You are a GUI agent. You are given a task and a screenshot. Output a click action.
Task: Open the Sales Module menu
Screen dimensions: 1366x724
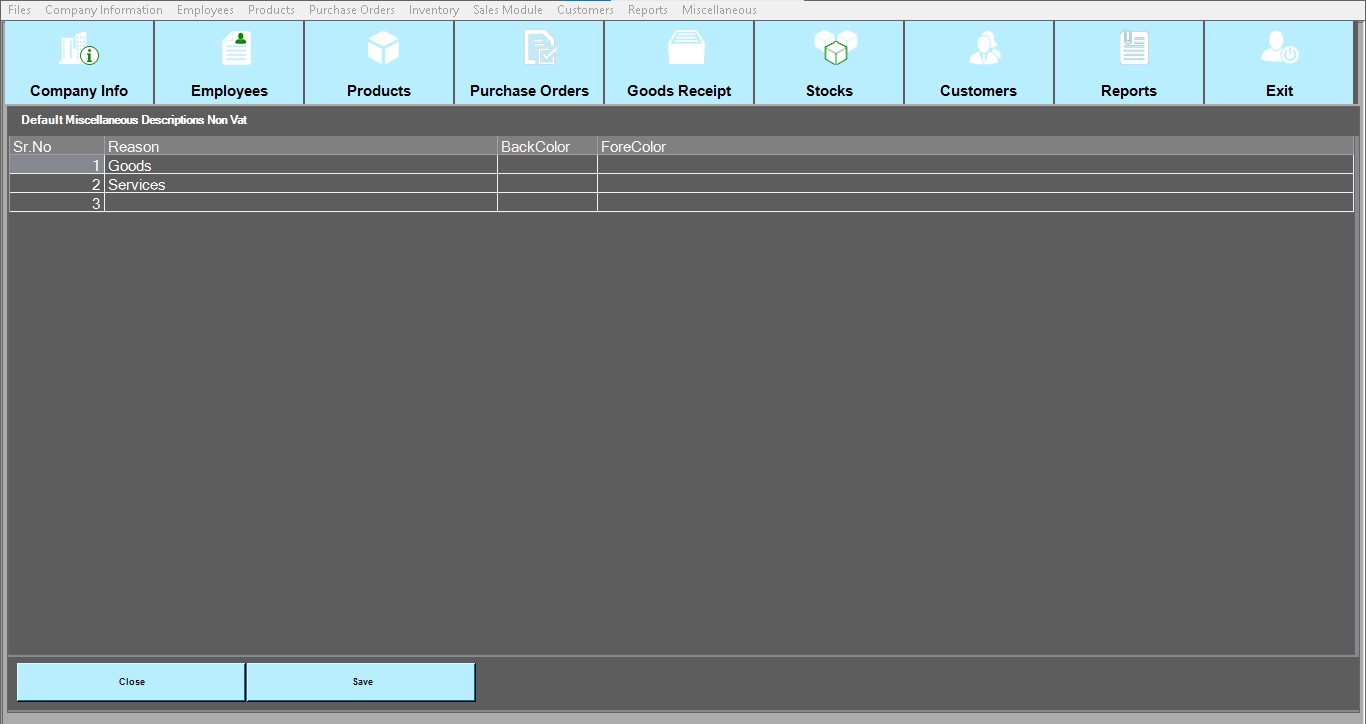[x=508, y=10]
